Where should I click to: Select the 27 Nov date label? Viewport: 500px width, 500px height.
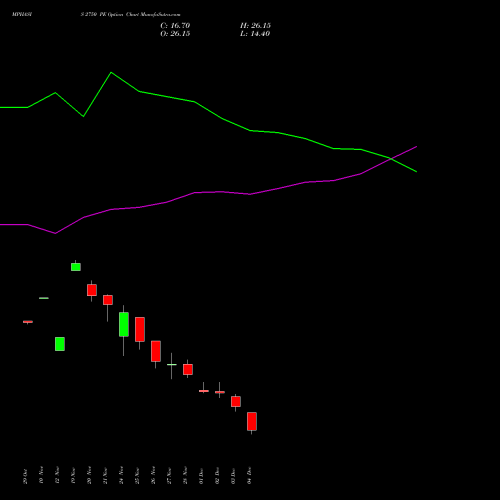point(169,475)
